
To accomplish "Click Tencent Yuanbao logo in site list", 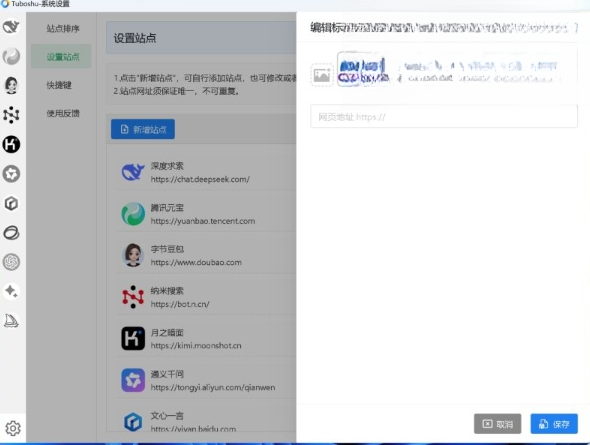I will [x=133, y=214].
